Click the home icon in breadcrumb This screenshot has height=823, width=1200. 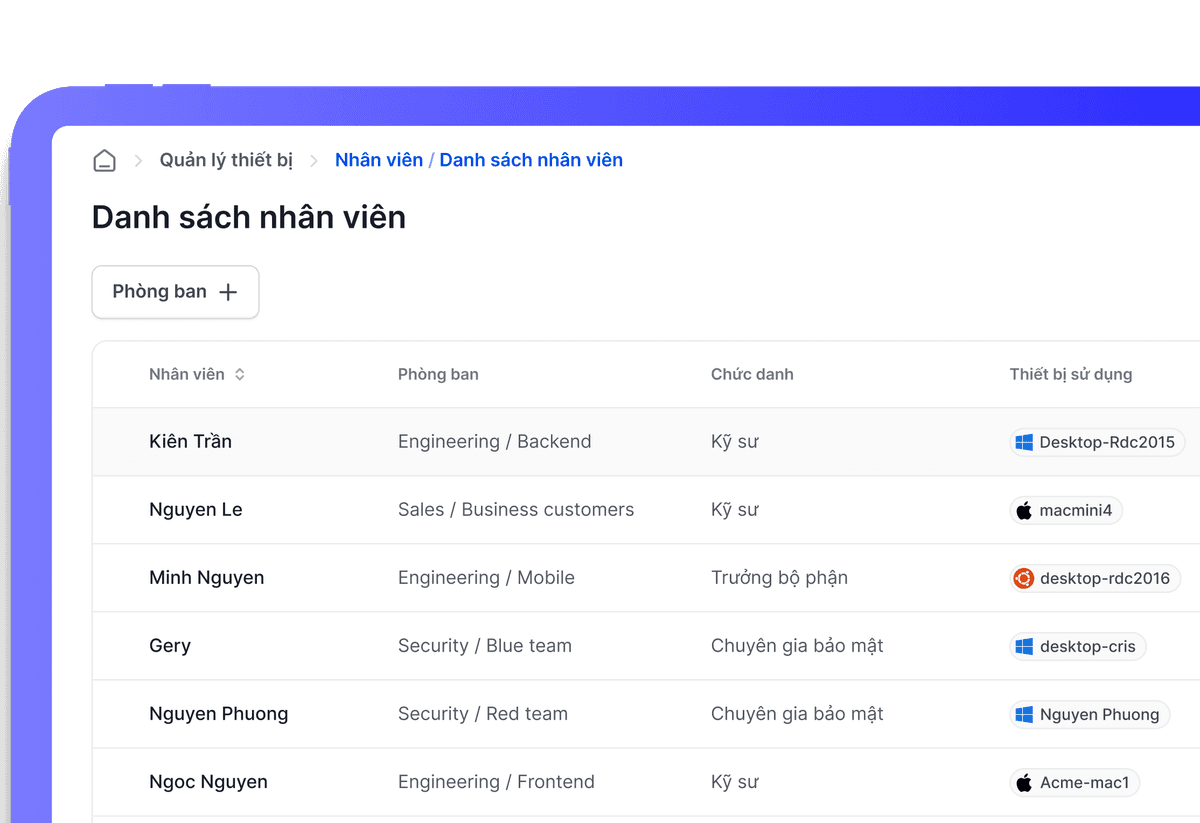(x=104, y=161)
